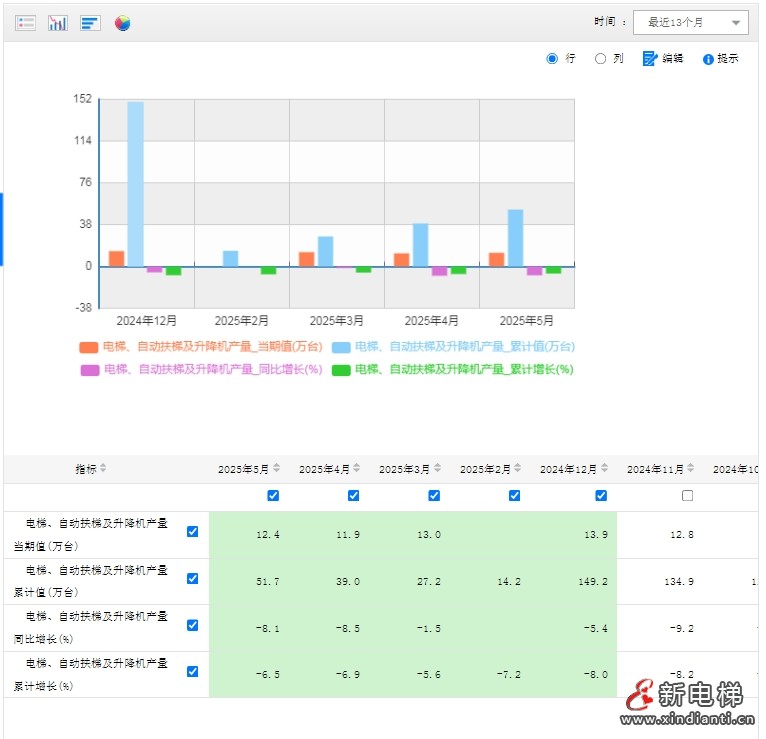Sort the 2025年5月 column using its arrows
Screen dimensions: 766x739
[277, 469]
